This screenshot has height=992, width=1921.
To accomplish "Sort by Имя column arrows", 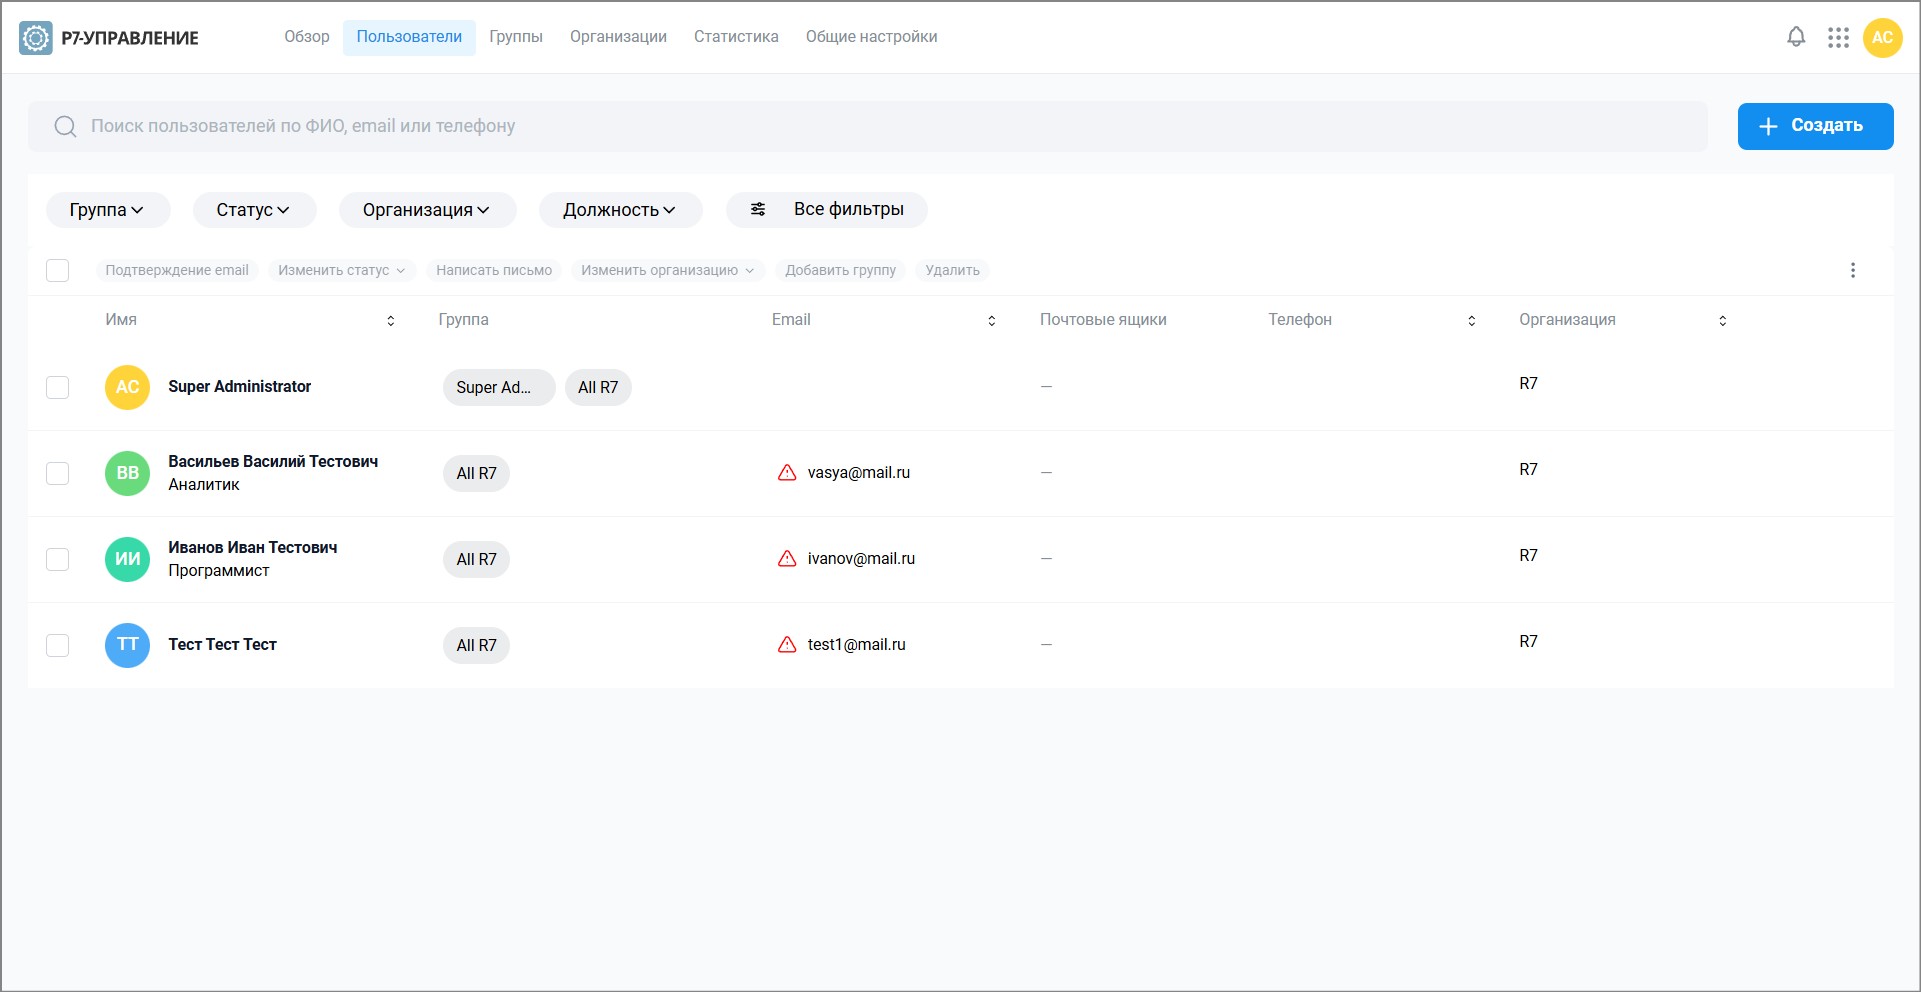I will (x=391, y=320).
